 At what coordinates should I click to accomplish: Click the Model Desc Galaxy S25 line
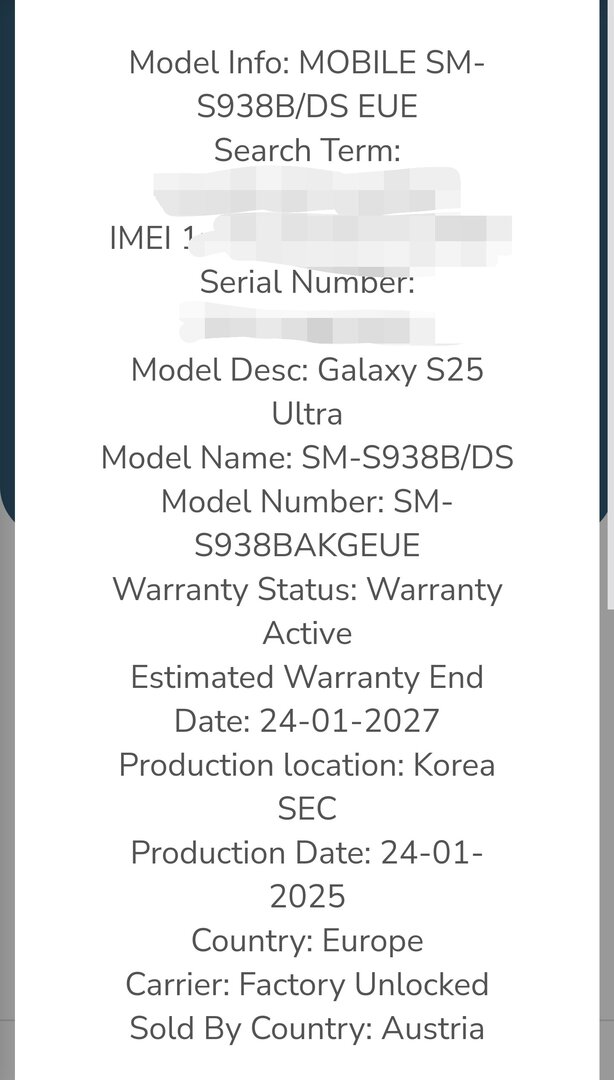[307, 370]
